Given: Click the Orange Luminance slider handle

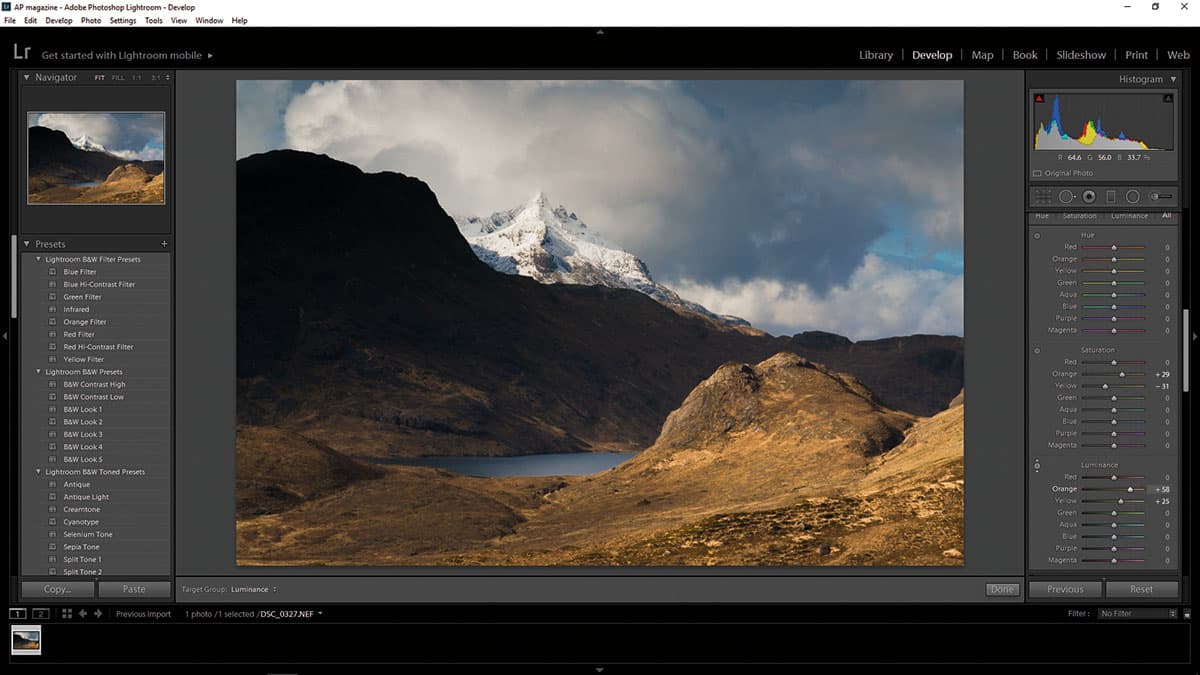Looking at the screenshot, I should [1130, 489].
